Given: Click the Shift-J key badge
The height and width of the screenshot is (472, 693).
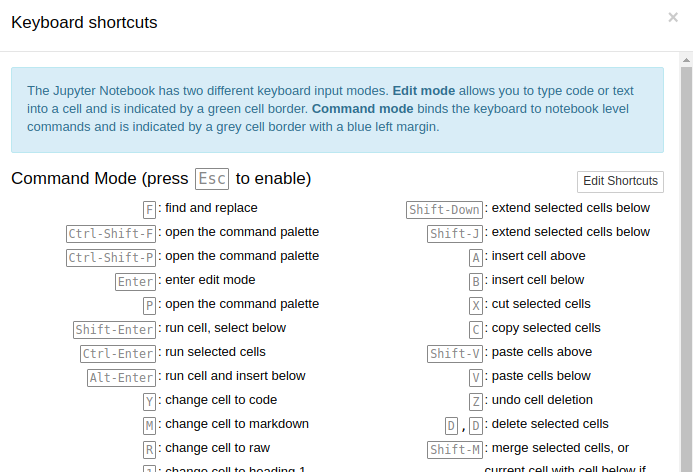Looking at the screenshot, I should click(x=455, y=233).
